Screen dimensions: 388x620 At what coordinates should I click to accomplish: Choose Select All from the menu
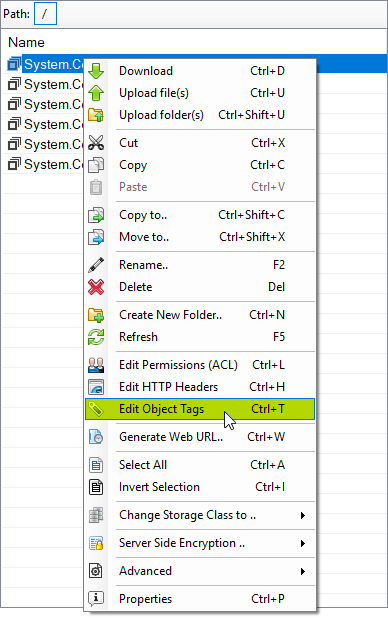tap(200, 465)
